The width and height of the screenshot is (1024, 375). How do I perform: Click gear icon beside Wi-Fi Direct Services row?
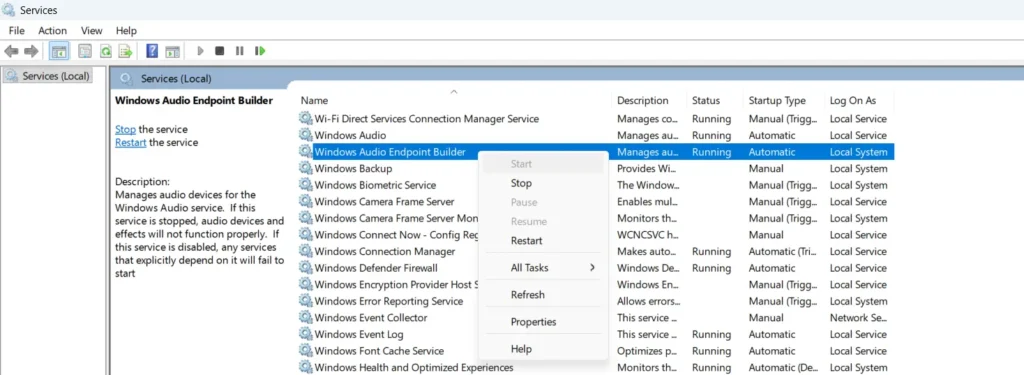coord(306,119)
